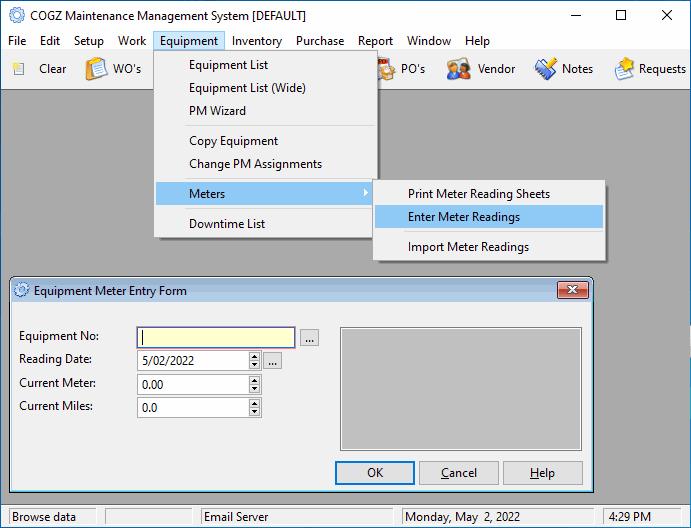Decrease the Current Miles value

coord(254,412)
